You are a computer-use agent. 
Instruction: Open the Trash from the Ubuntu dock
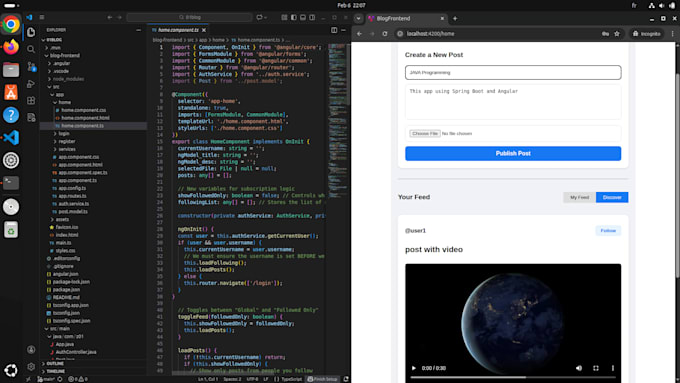11,229
